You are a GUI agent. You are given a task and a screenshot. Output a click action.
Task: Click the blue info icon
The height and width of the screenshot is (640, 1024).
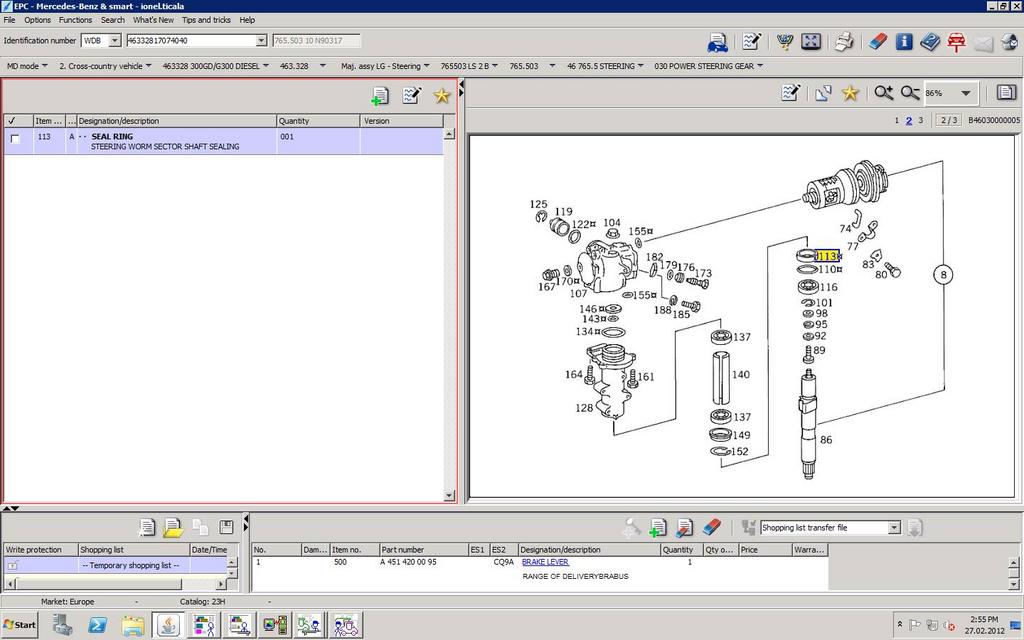click(x=904, y=42)
